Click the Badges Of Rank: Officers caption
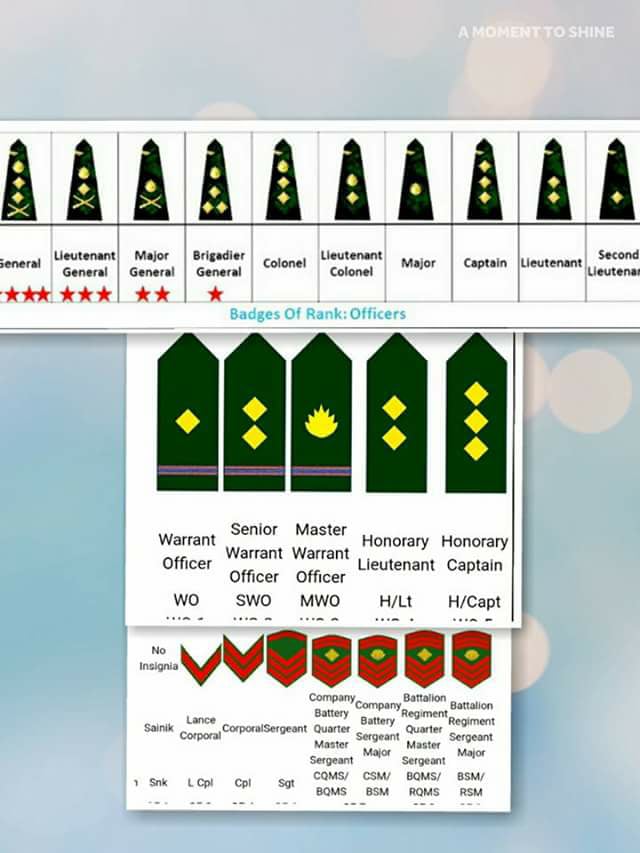 coord(318,314)
